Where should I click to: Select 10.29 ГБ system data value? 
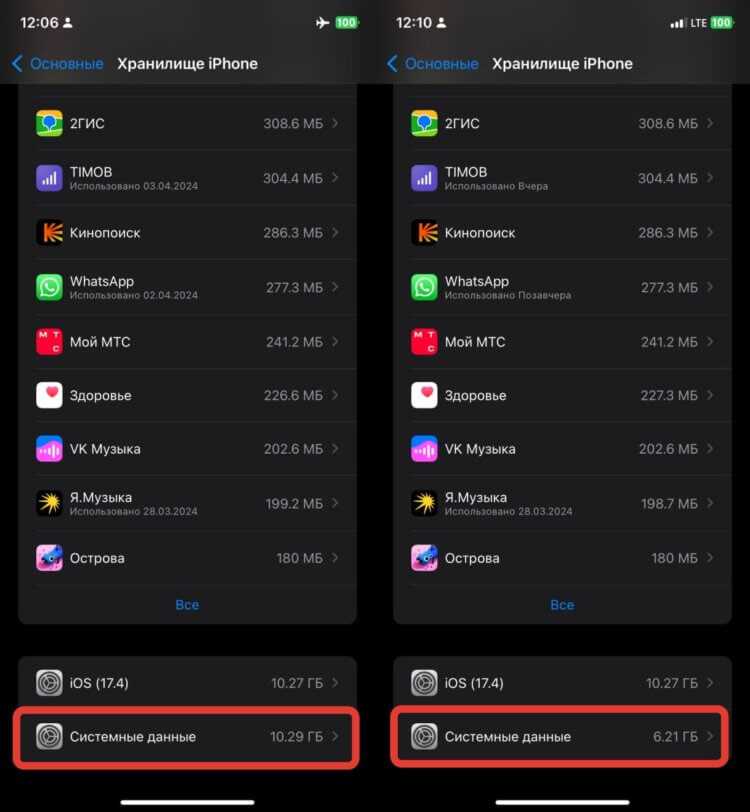pyautogui.click(x=296, y=736)
